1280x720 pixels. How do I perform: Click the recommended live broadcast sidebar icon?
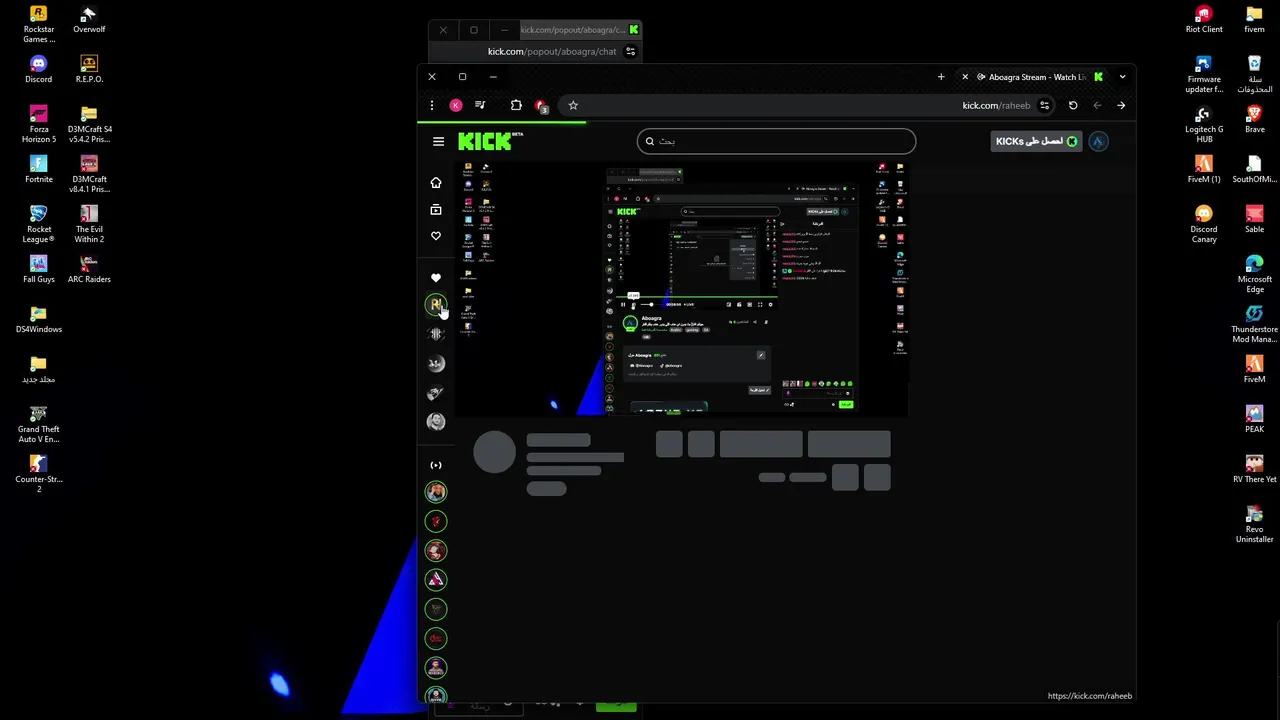tap(436, 465)
